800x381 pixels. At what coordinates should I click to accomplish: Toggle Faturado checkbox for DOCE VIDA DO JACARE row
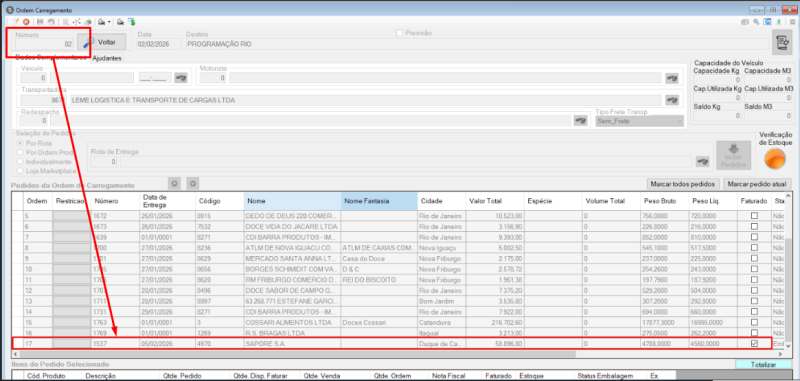(x=754, y=226)
